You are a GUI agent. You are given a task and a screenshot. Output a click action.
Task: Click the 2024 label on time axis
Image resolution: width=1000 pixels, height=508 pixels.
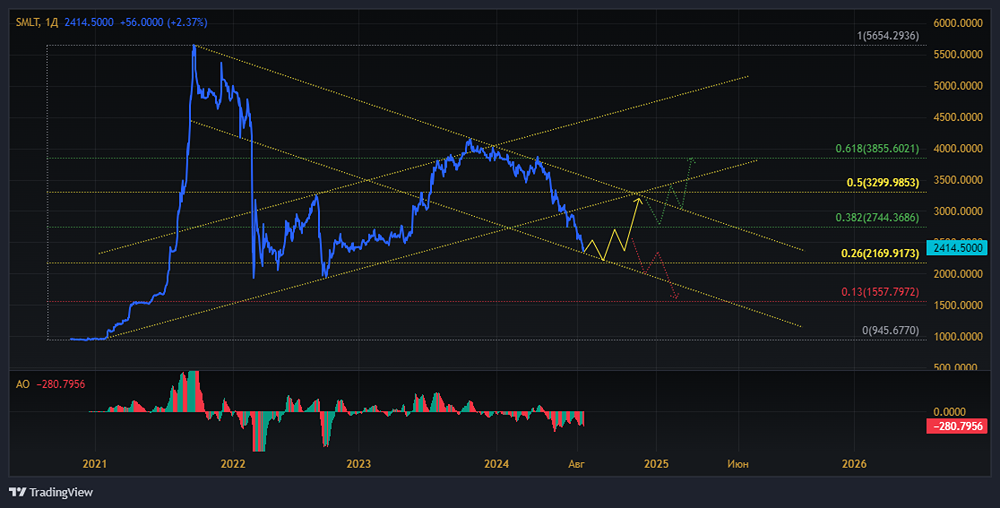497,464
